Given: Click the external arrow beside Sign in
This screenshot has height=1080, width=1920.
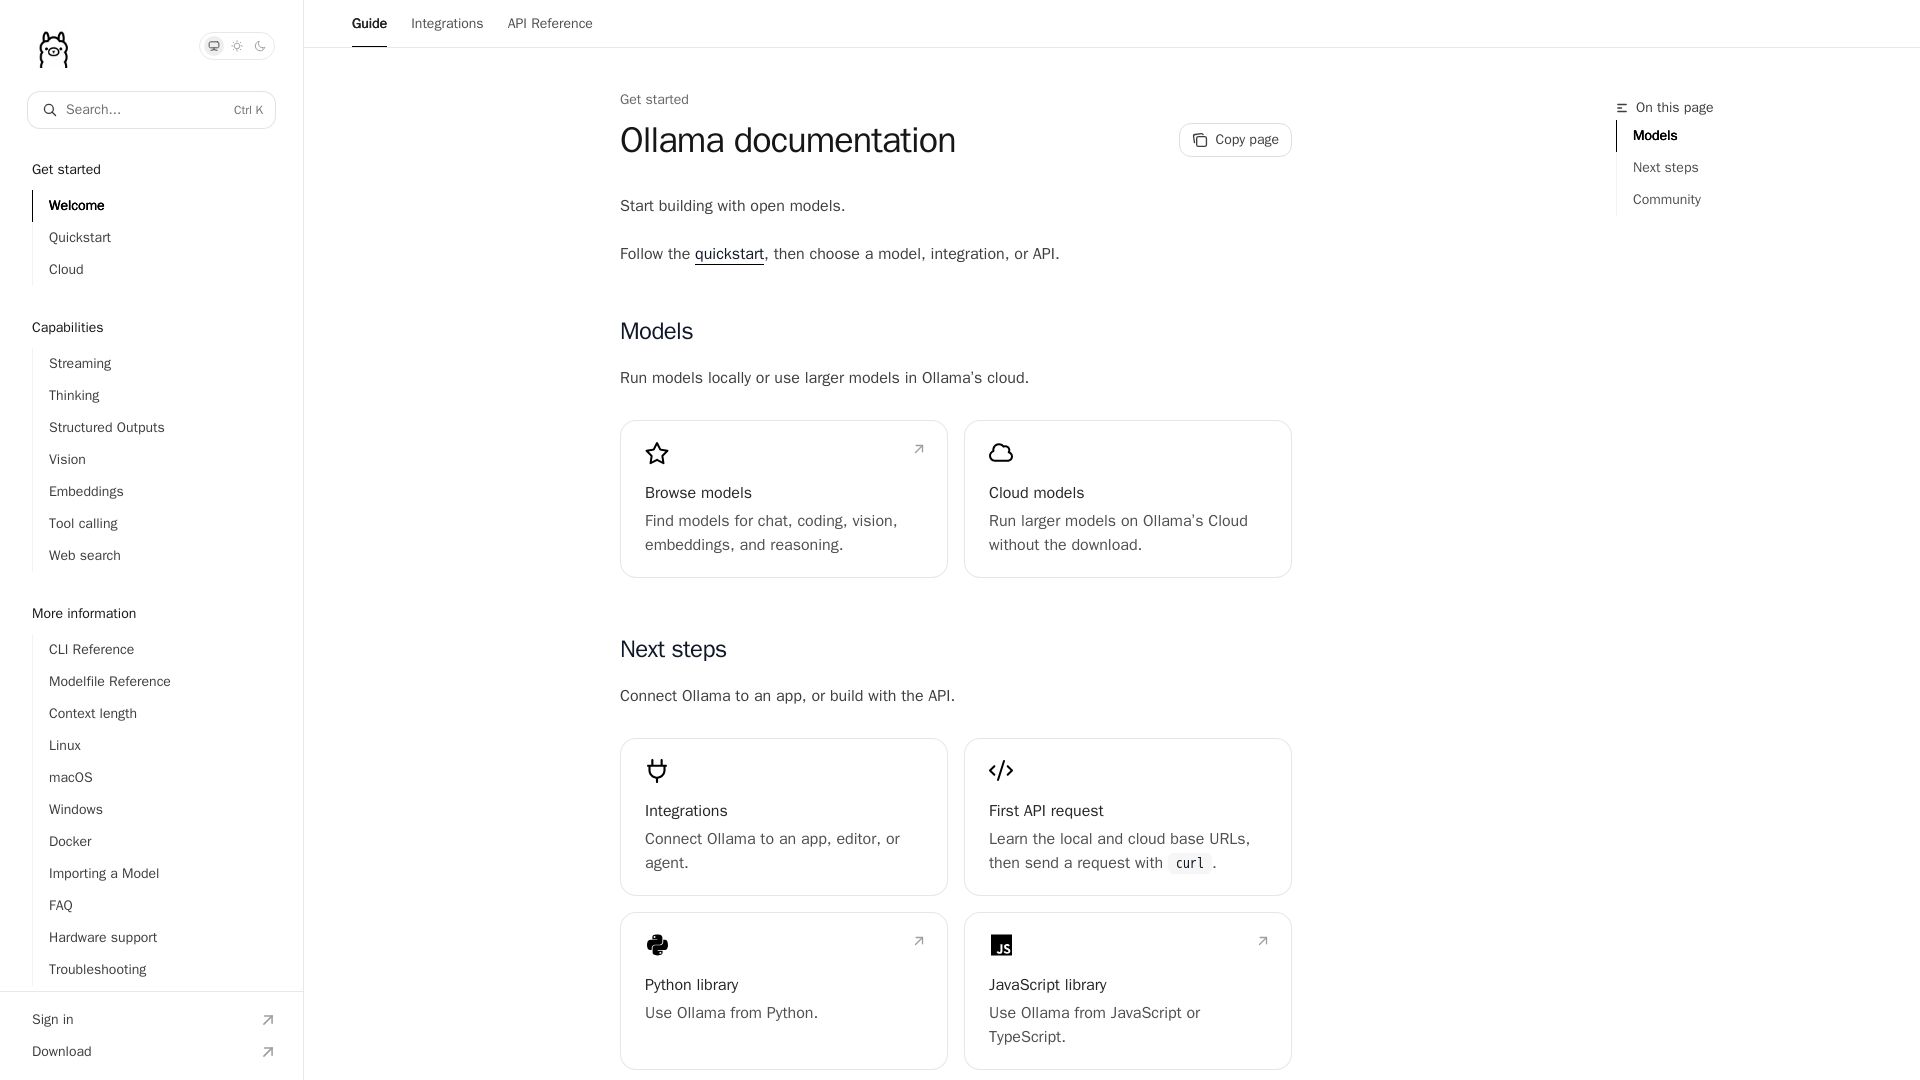Looking at the screenshot, I should pos(268,1020).
